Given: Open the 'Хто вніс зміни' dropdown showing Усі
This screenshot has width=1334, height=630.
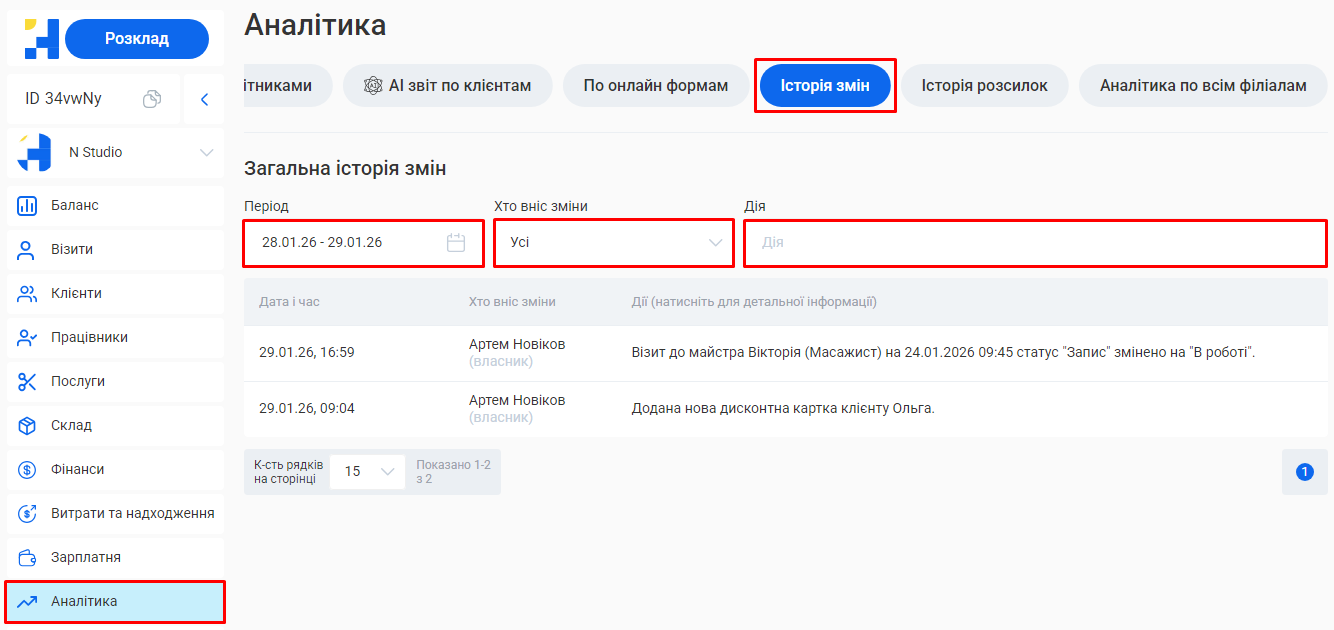Looking at the screenshot, I should click(x=613, y=243).
